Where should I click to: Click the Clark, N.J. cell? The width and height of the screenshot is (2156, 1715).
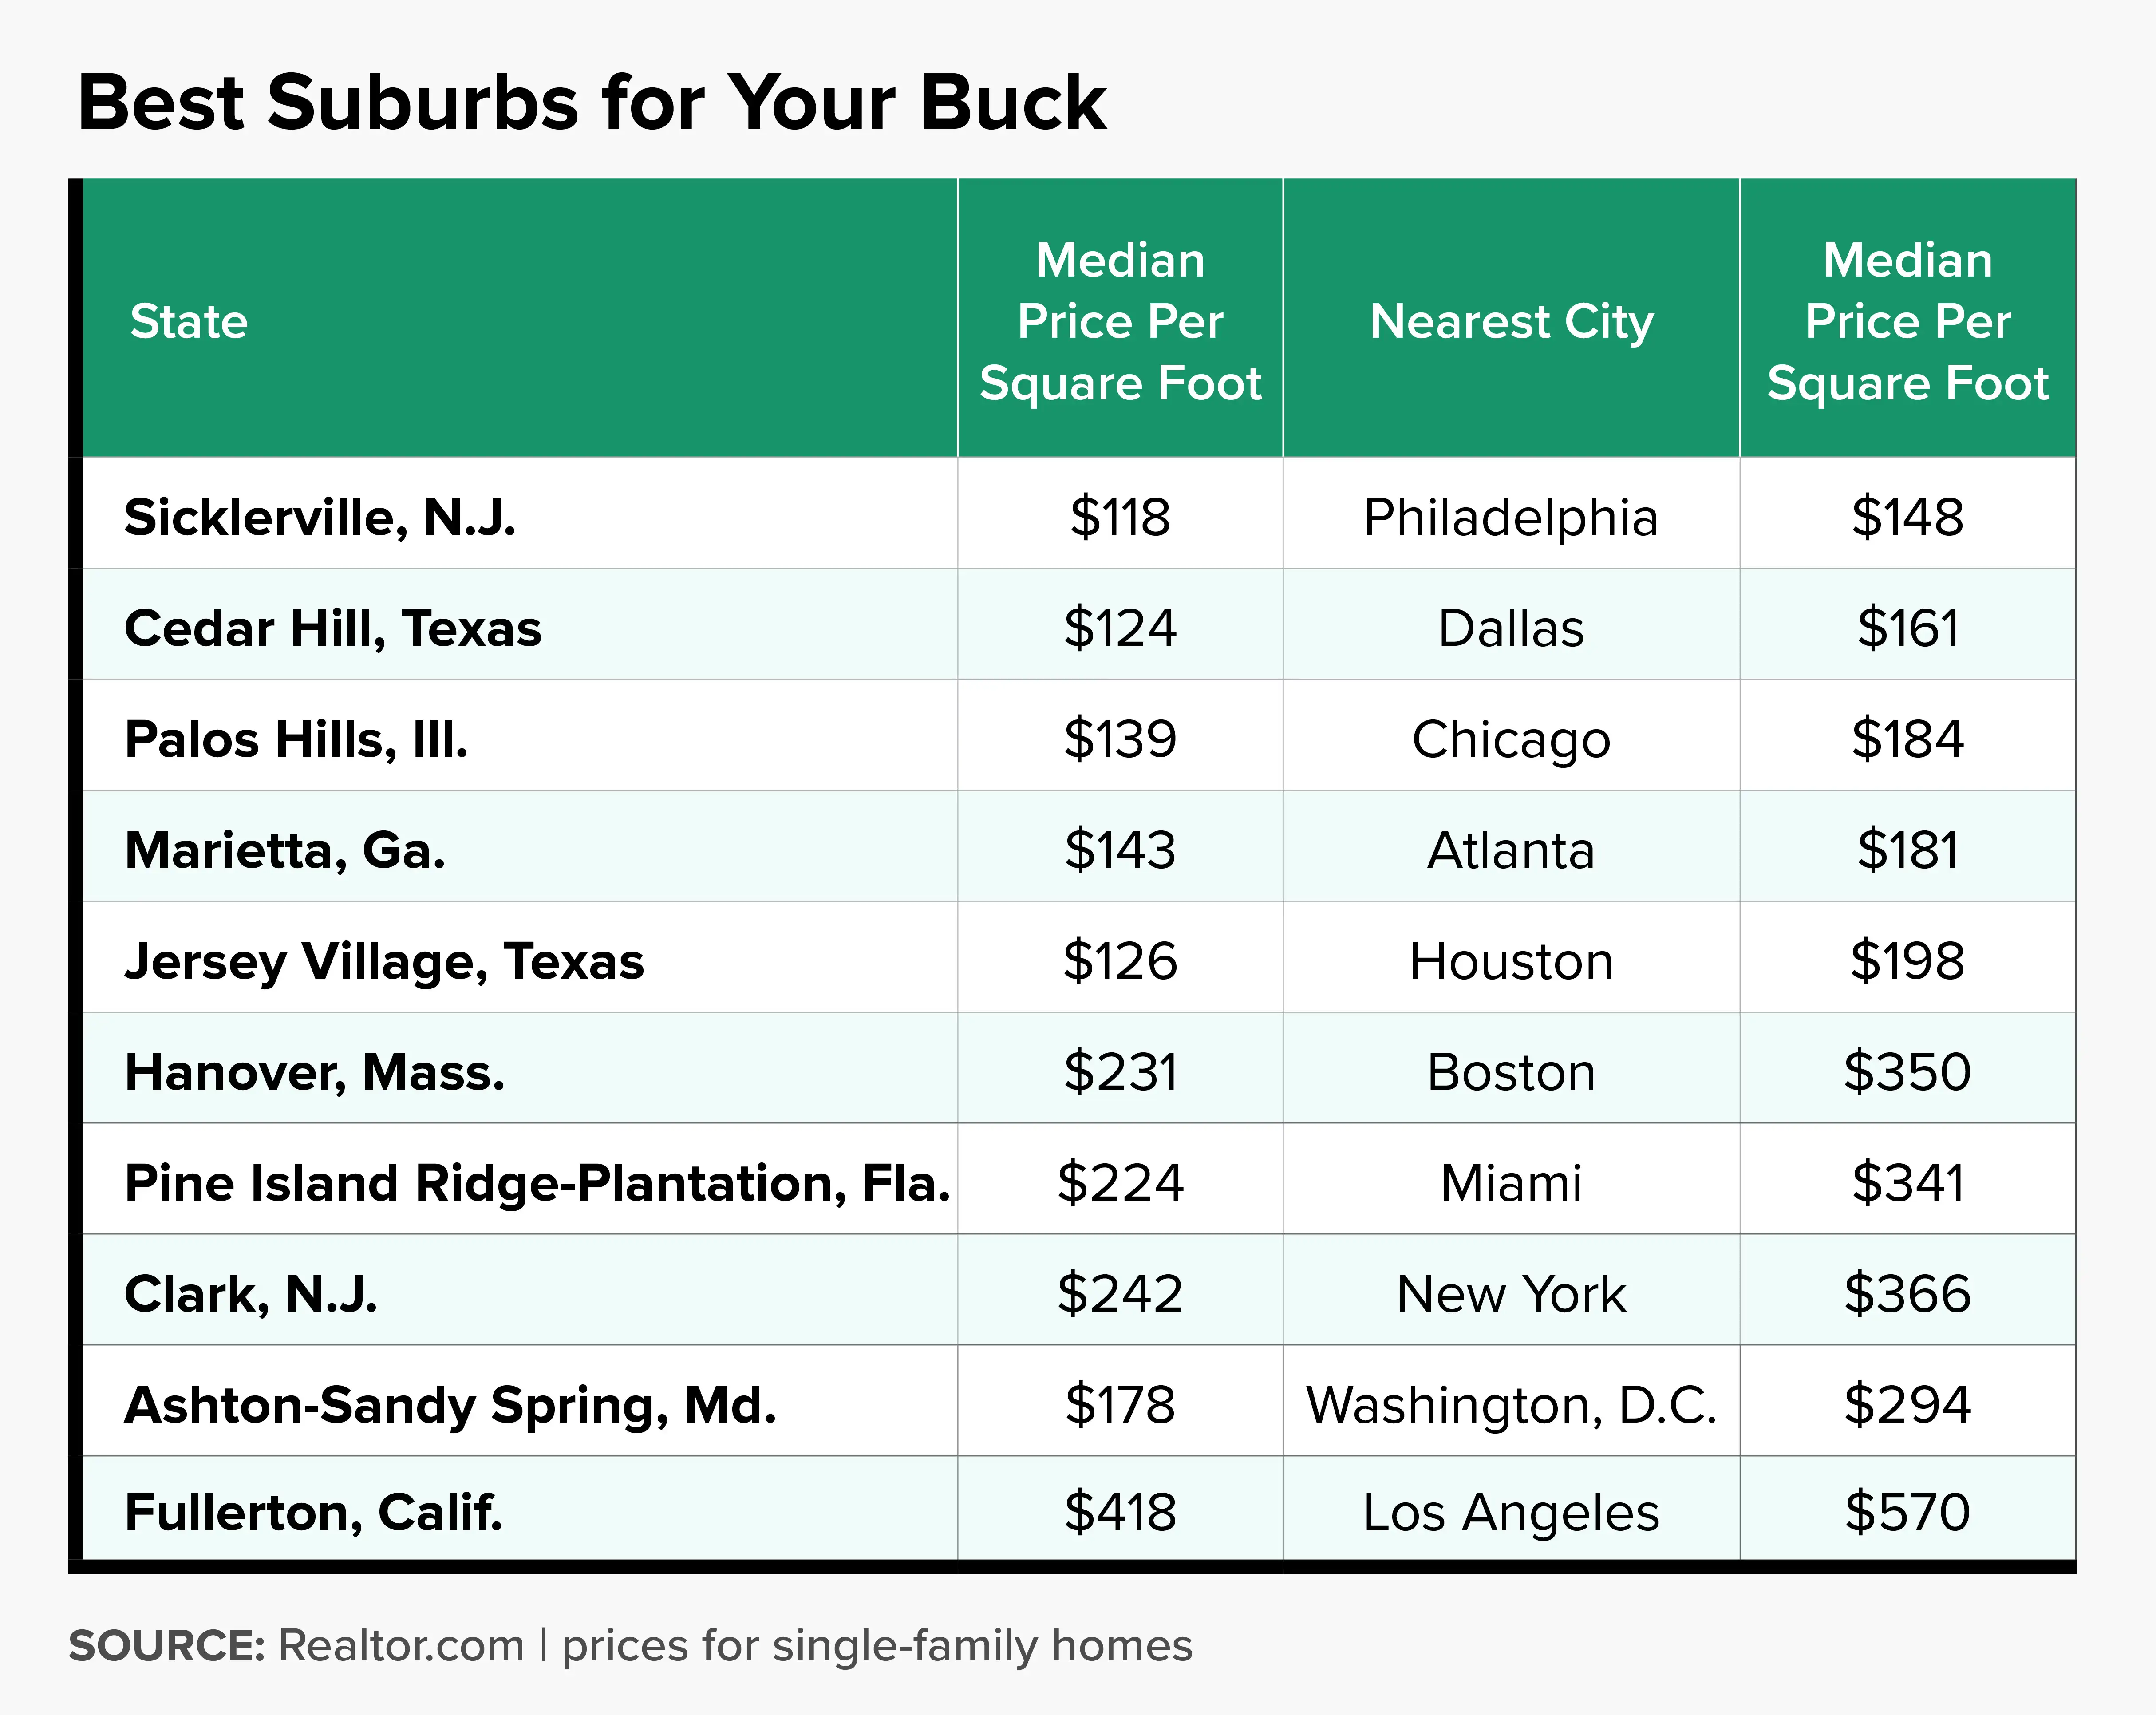point(251,1295)
